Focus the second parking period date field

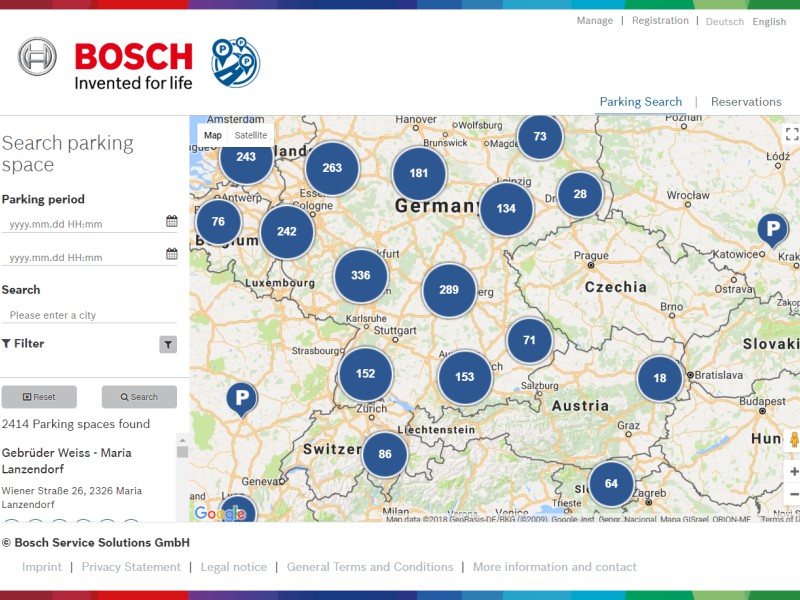click(83, 257)
